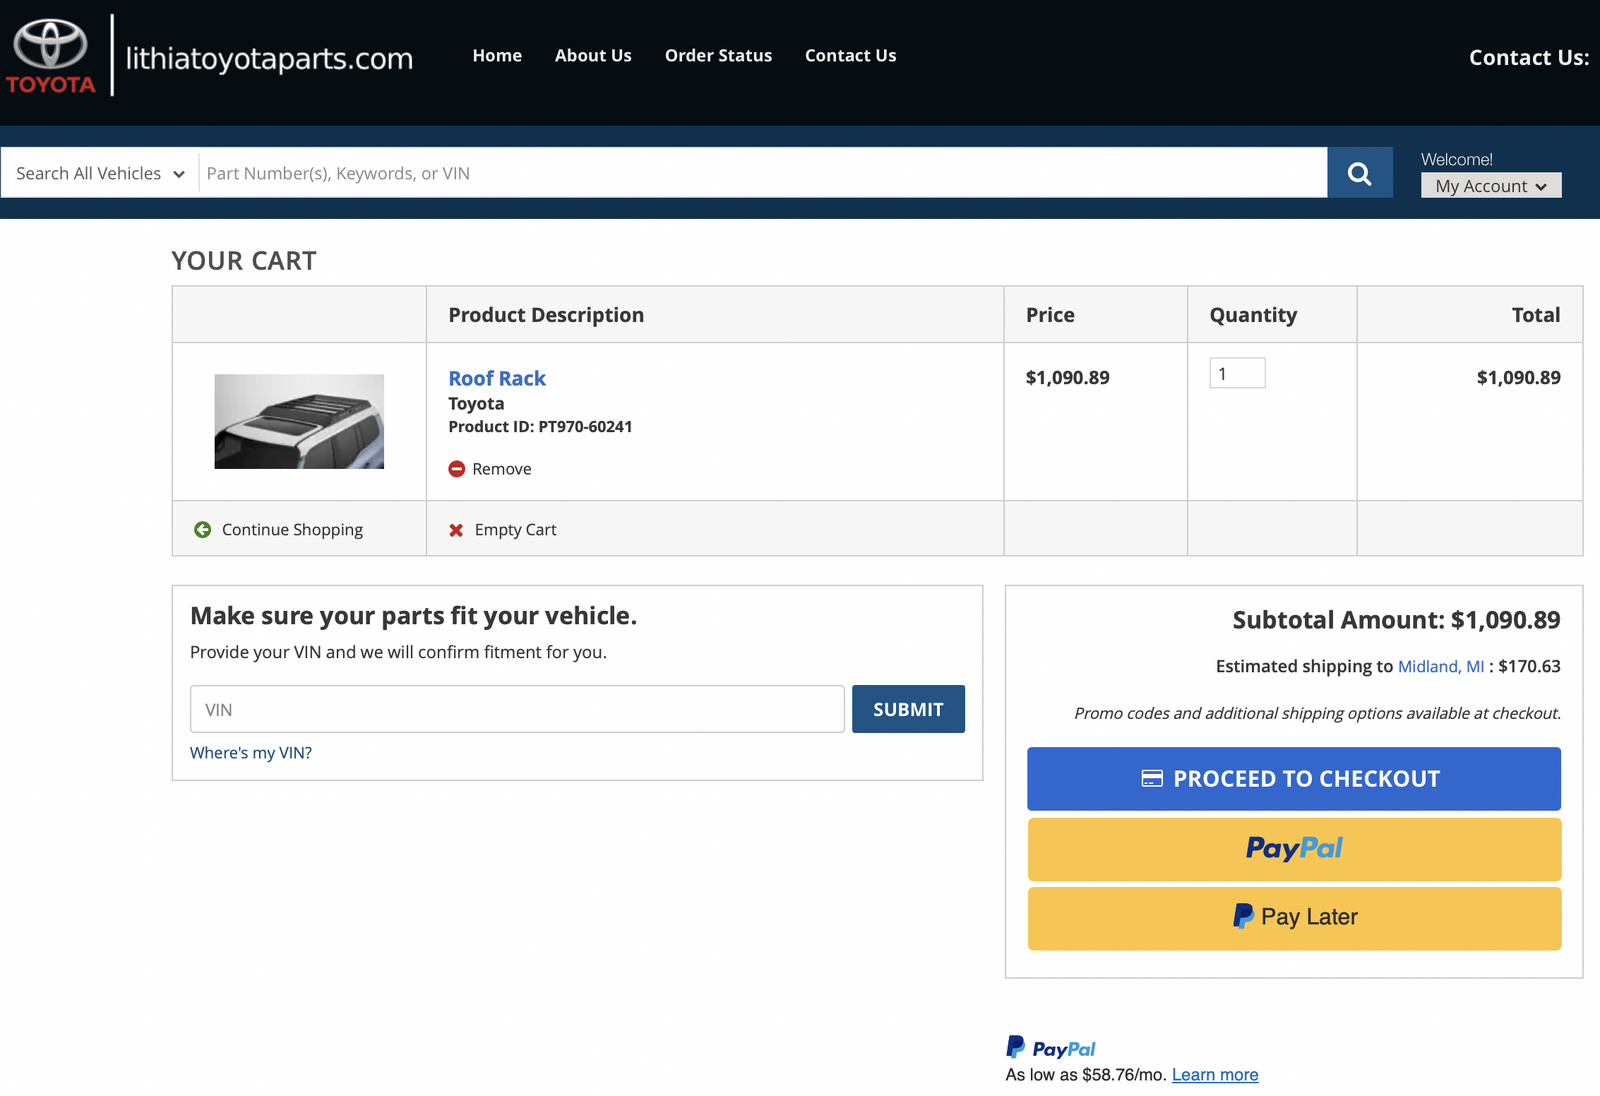Click the green Continue Shopping arrow icon
Image resolution: width=1600 pixels, height=1096 pixels.
[203, 530]
